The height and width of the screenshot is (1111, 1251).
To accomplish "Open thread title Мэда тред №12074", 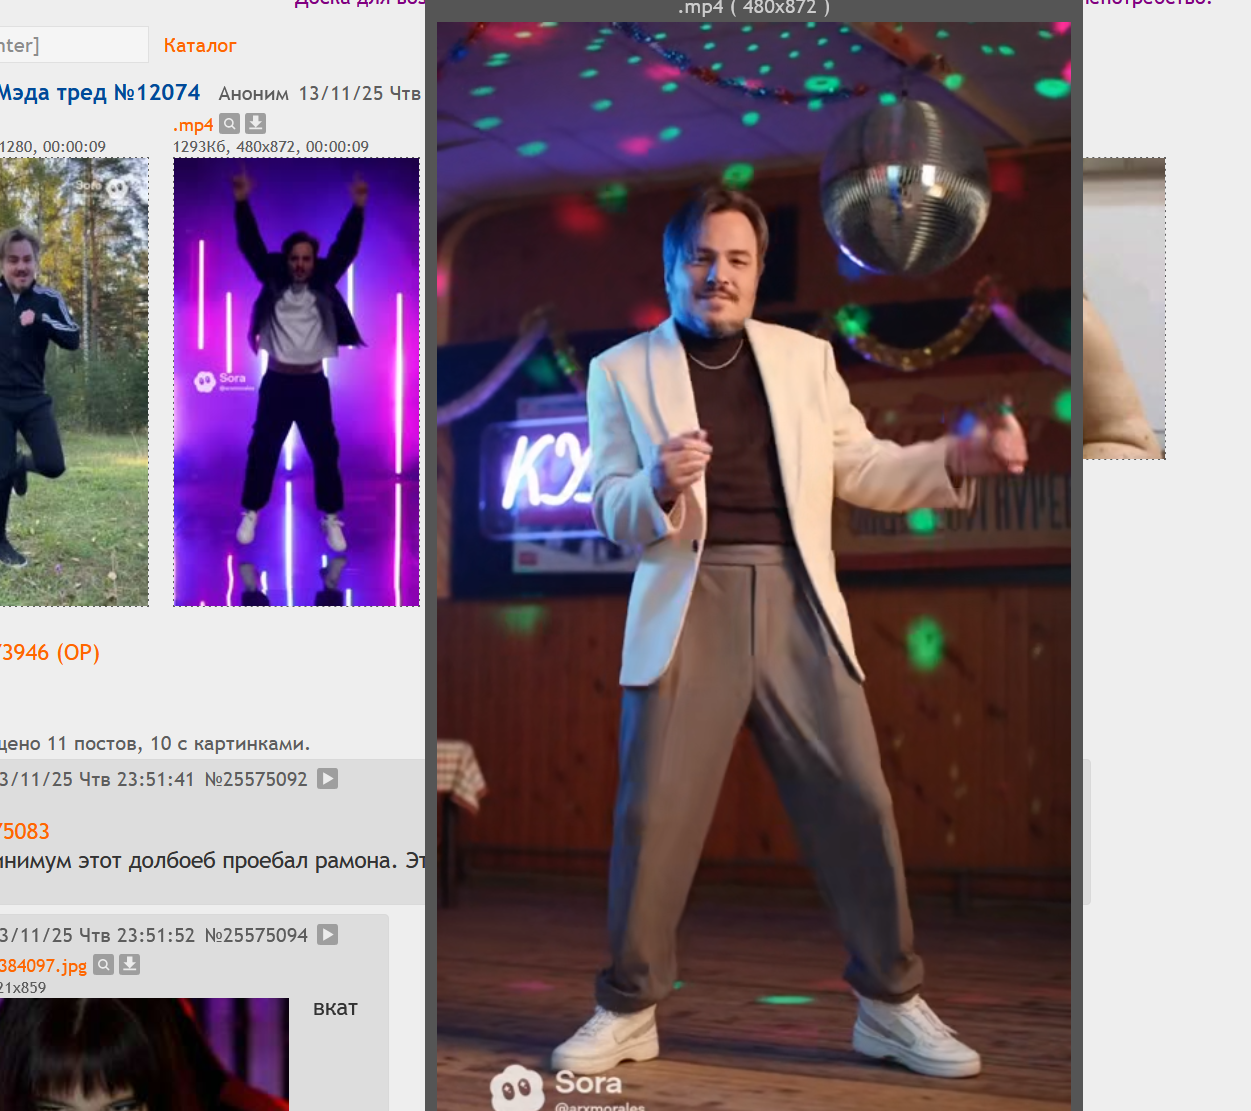I will (100, 93).
